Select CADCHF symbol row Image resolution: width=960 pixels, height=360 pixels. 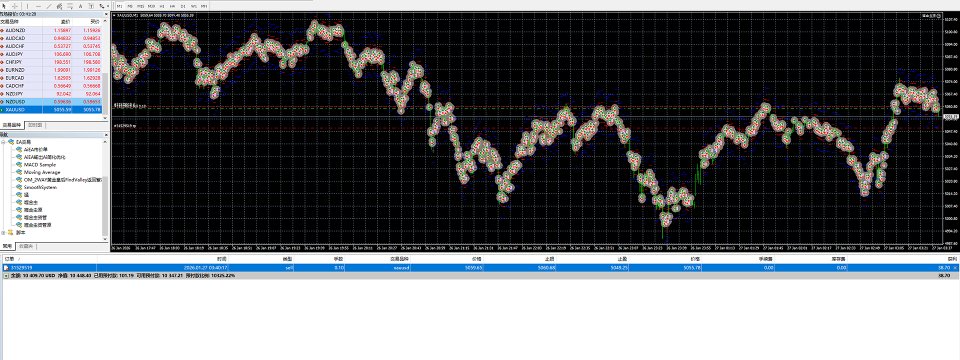point(51,86)
